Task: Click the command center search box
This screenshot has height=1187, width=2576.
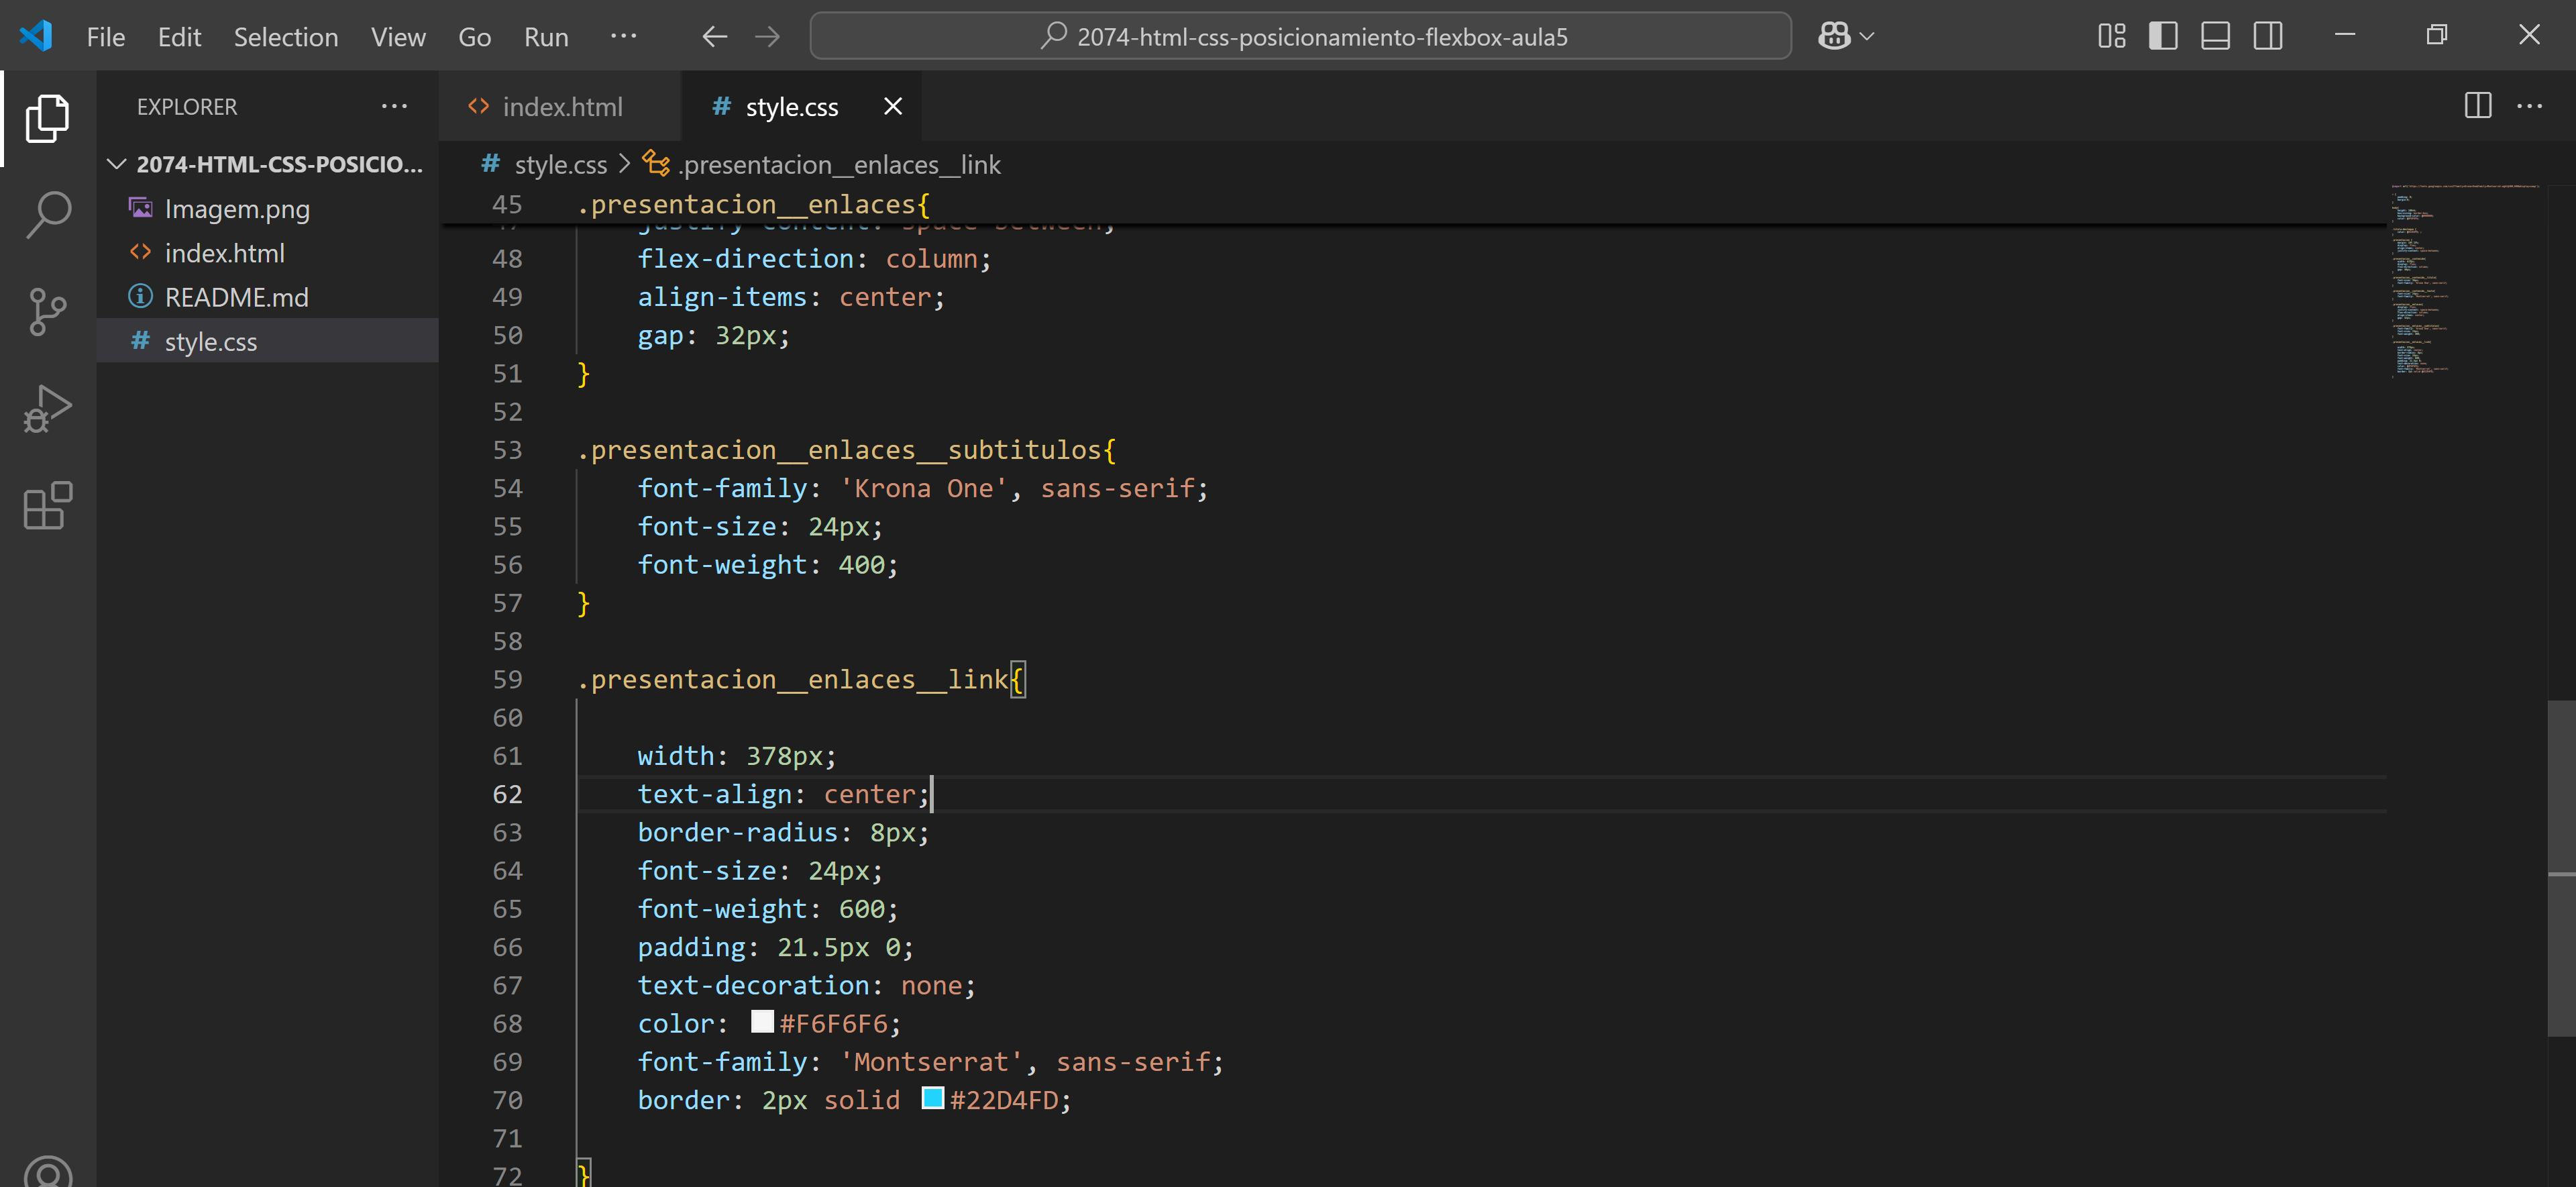Action: click(1300, 36)
